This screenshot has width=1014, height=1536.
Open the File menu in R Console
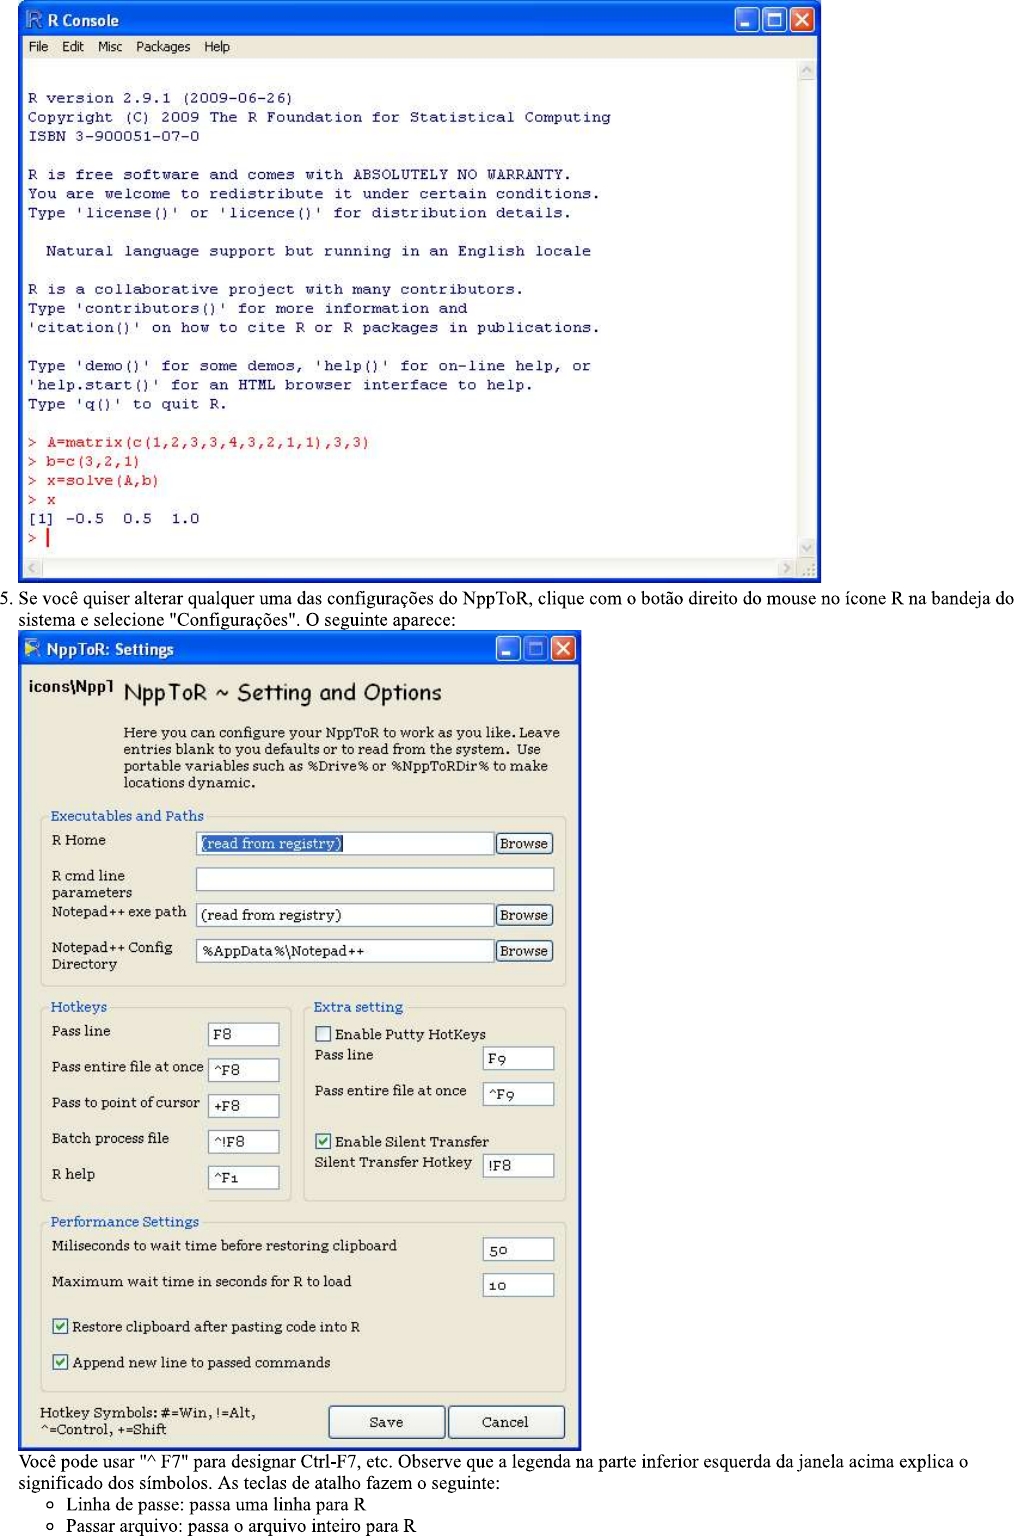tap(38, 46)
